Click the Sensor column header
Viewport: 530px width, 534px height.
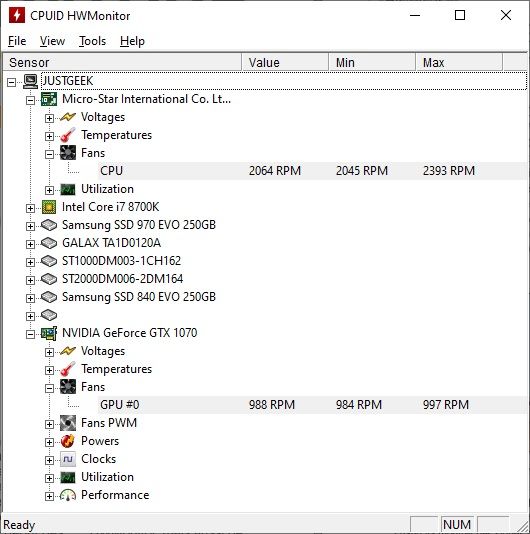coord(122,62)
